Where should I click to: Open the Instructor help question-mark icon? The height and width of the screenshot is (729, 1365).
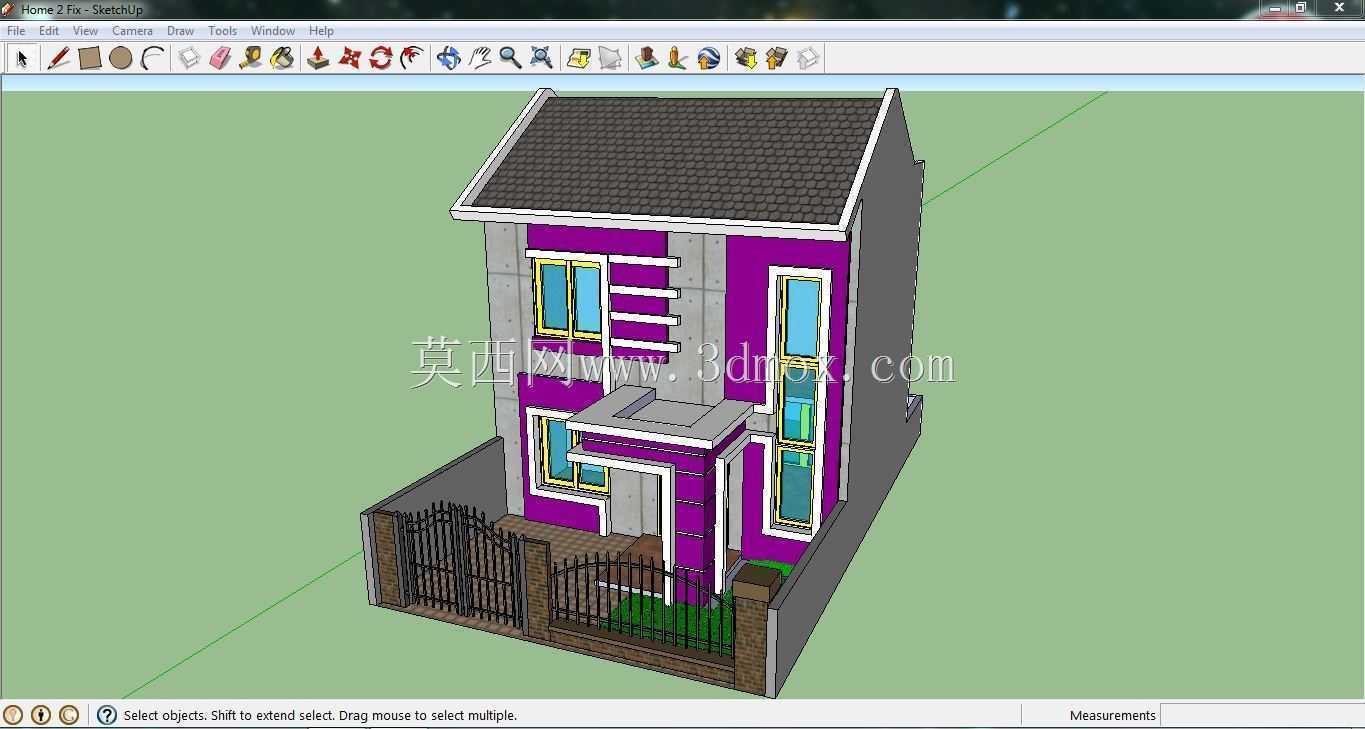[107, 715]
